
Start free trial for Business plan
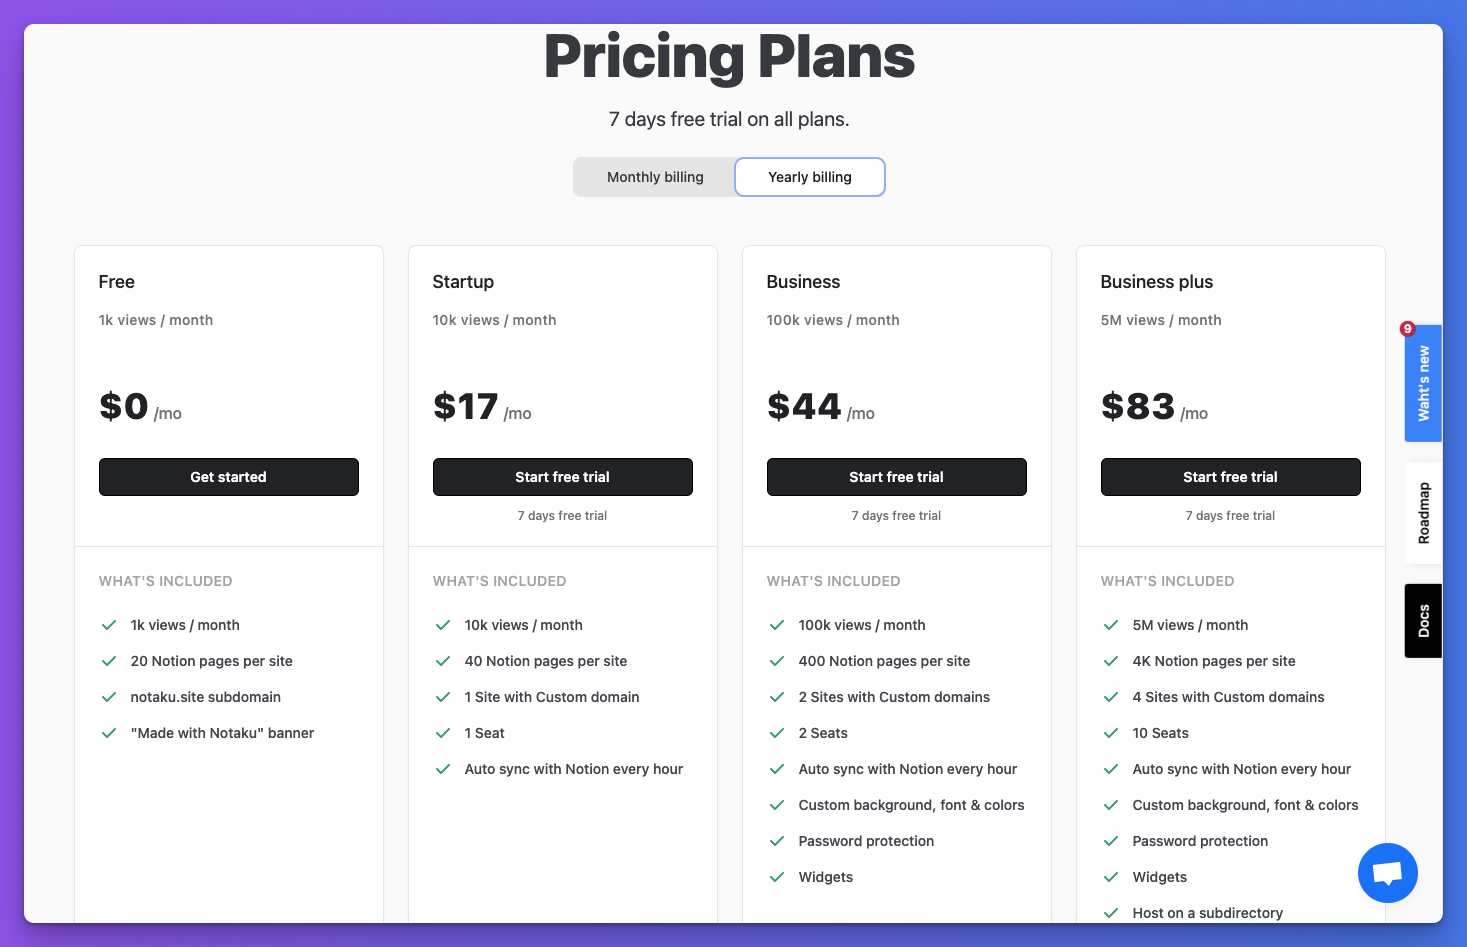[x=896, y=477]
